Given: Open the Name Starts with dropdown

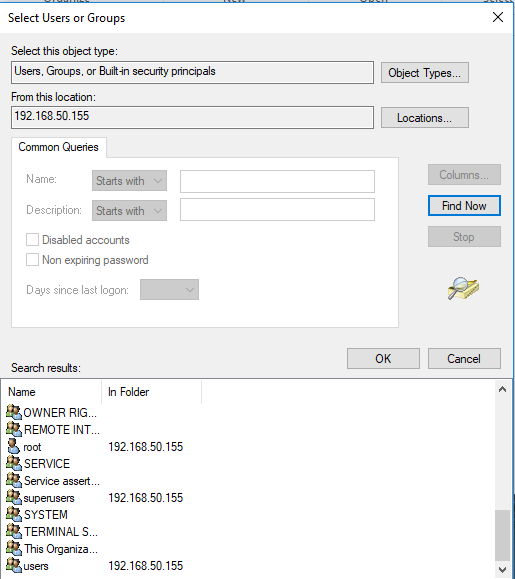Looking at the screenshot, I should (129, 181).
